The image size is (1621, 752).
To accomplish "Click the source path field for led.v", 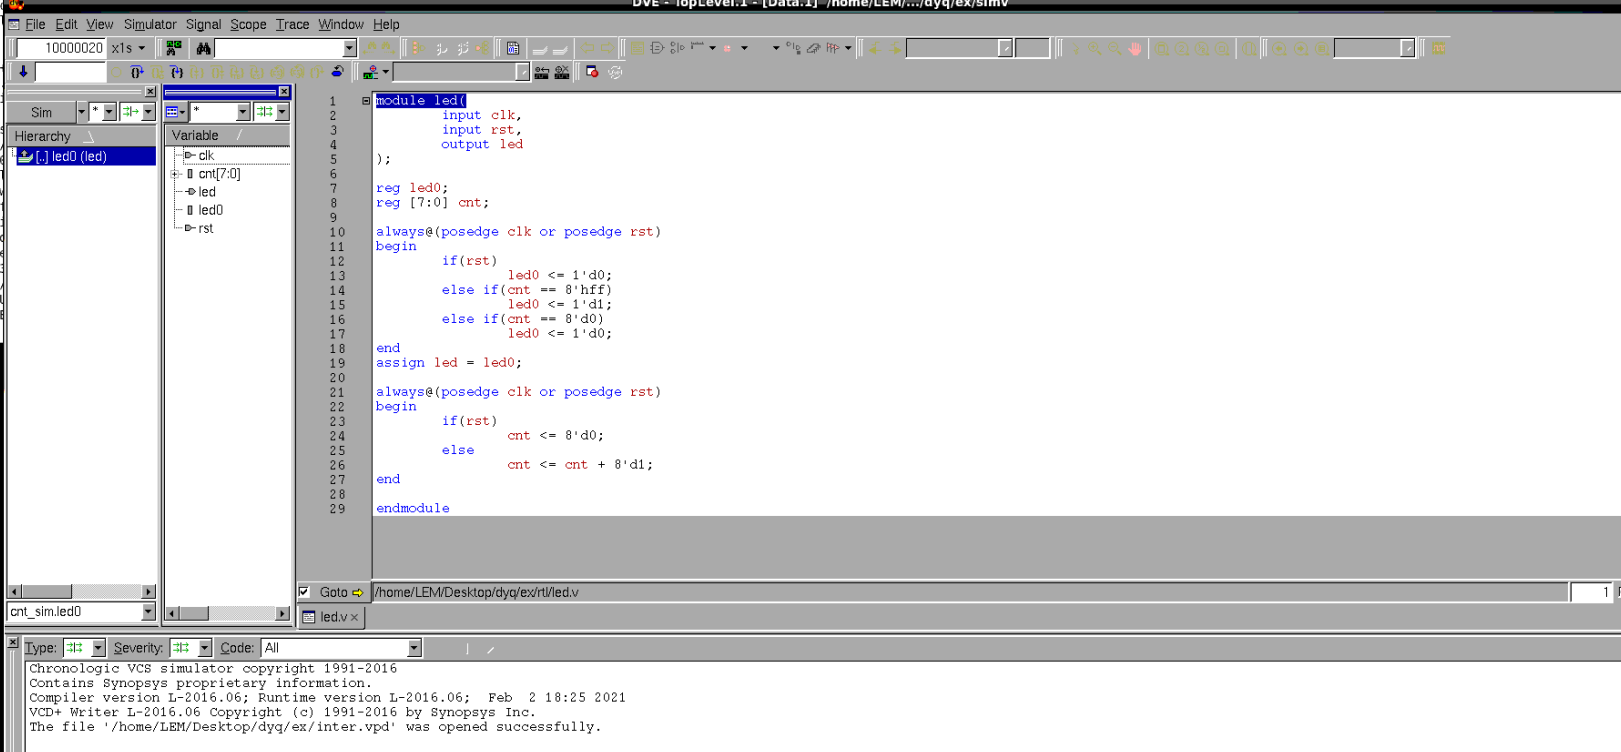I will (970, 592).
